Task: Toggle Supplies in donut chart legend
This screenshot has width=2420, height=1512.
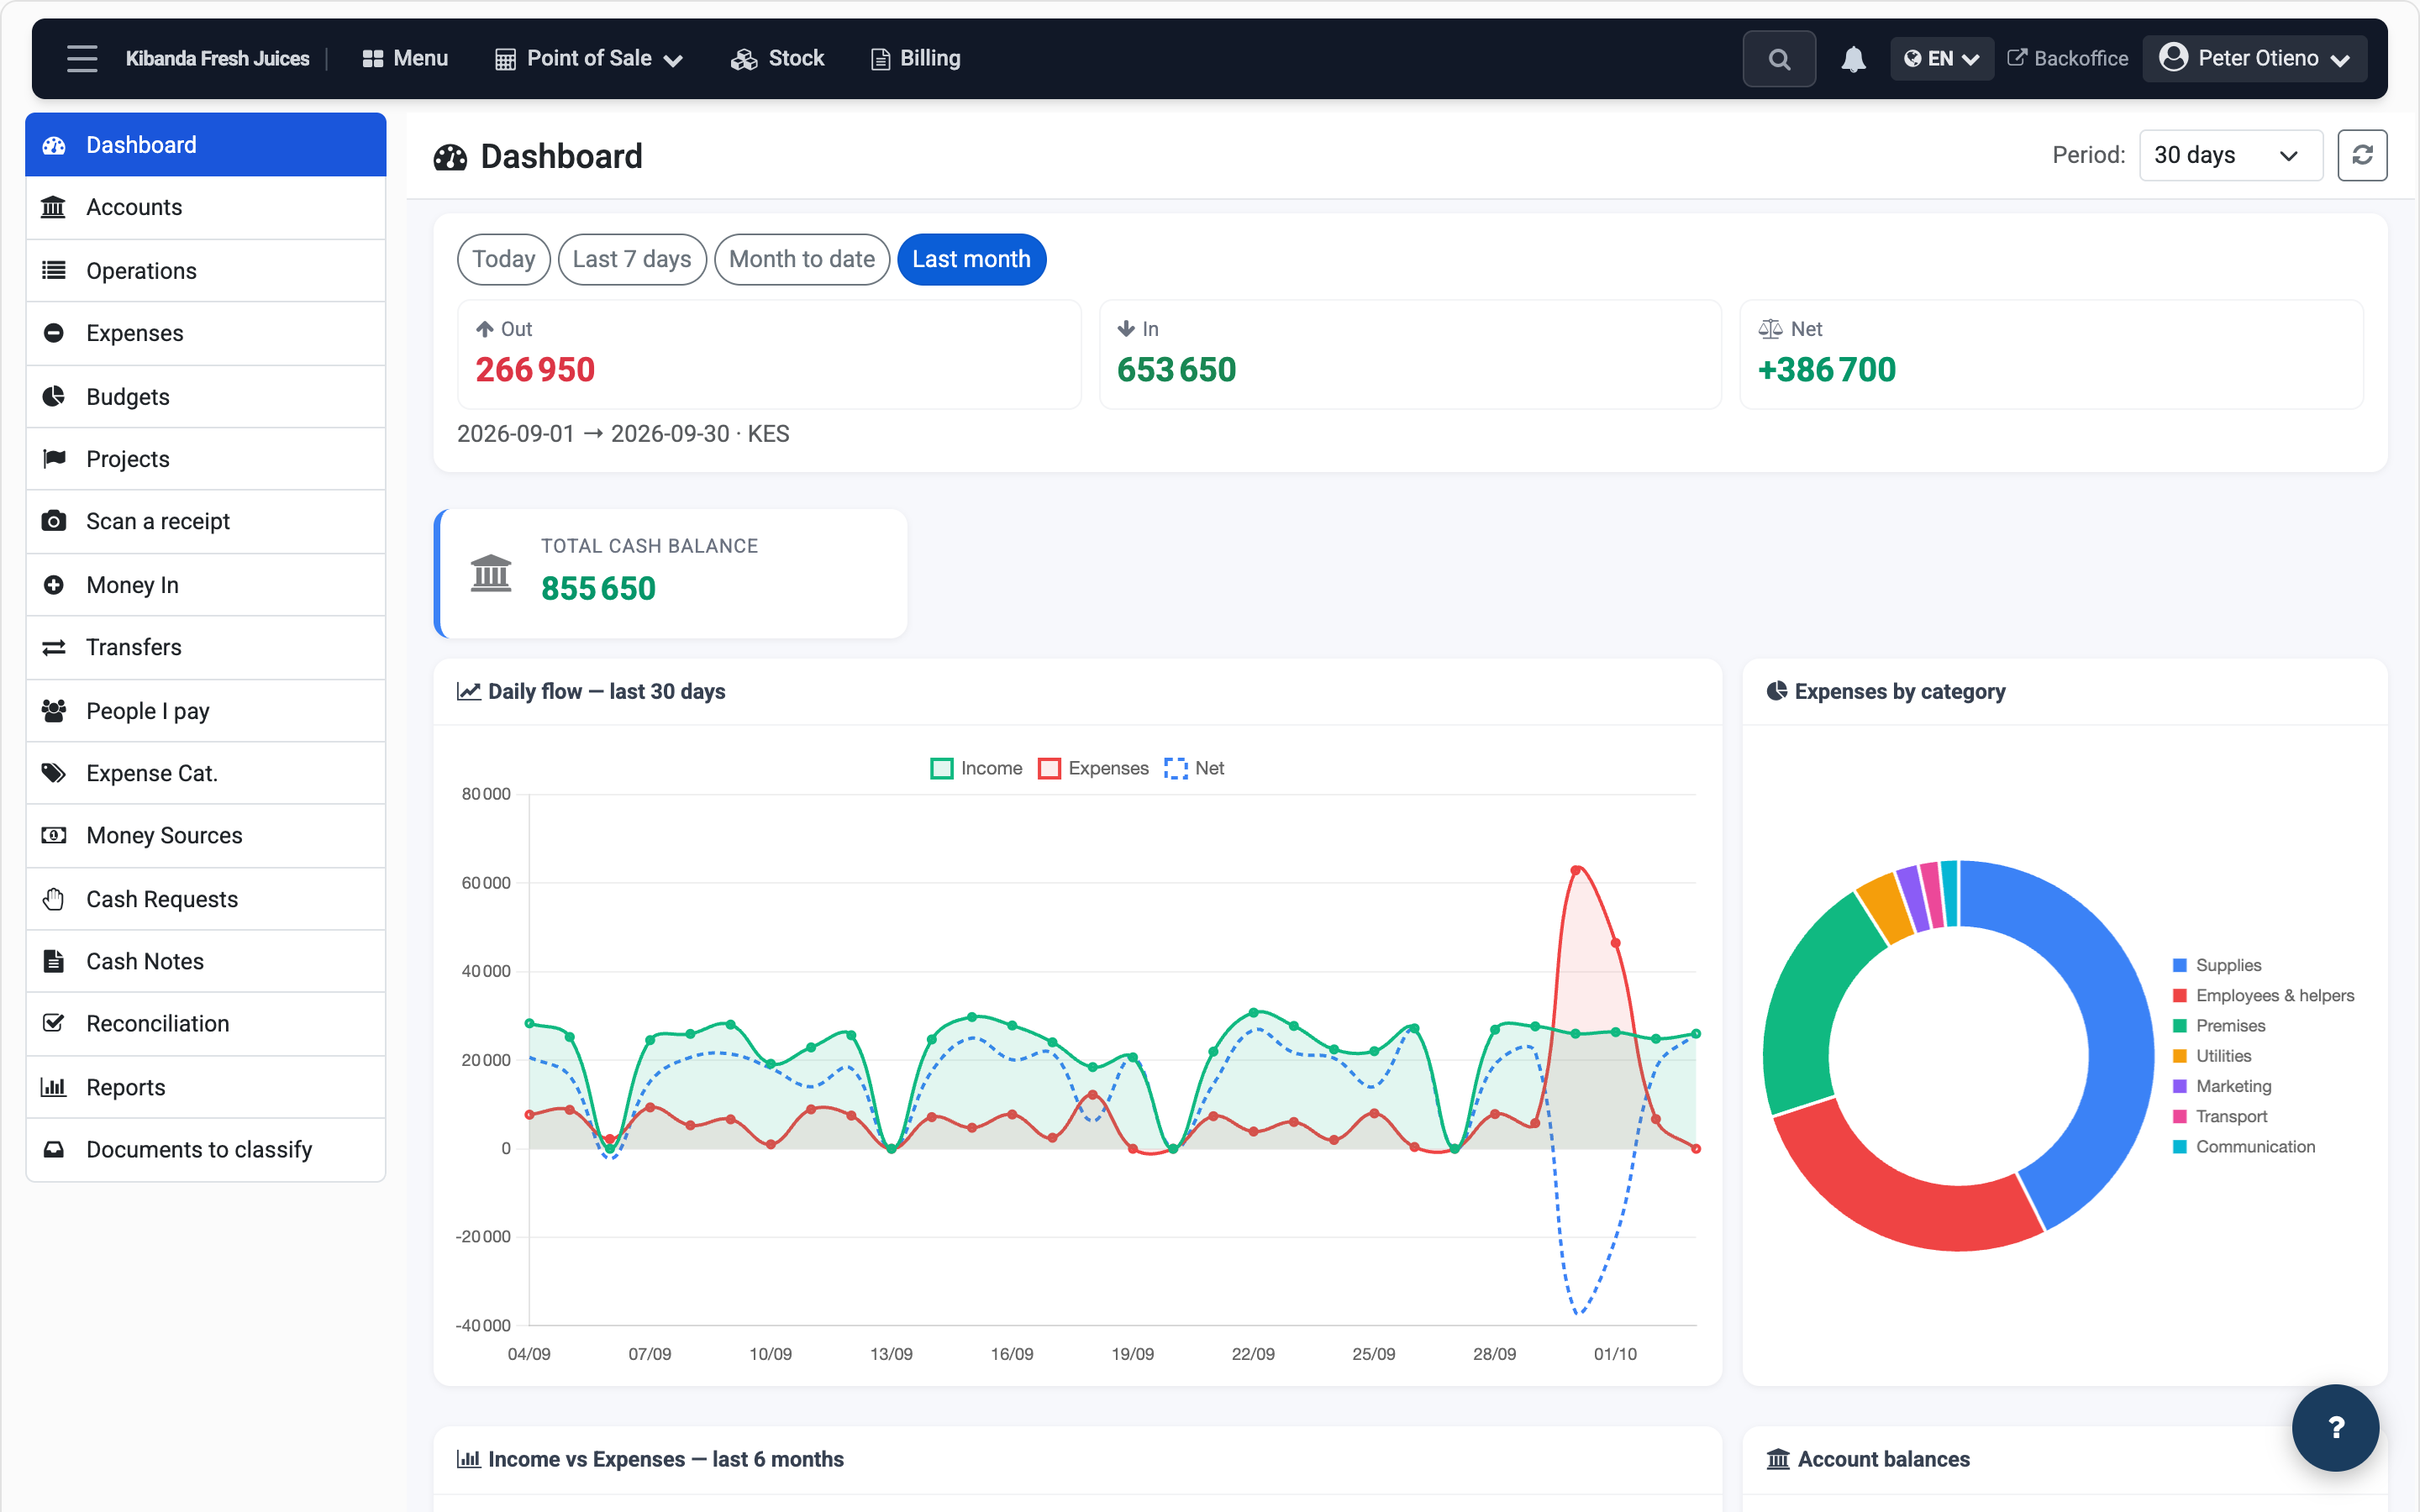Action: click(x=2217, y=965)
